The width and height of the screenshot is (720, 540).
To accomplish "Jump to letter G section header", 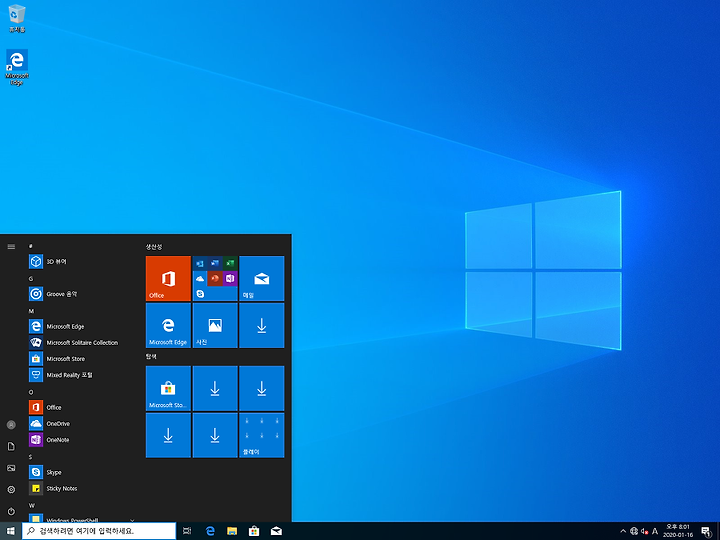I will tap(31, 278).
